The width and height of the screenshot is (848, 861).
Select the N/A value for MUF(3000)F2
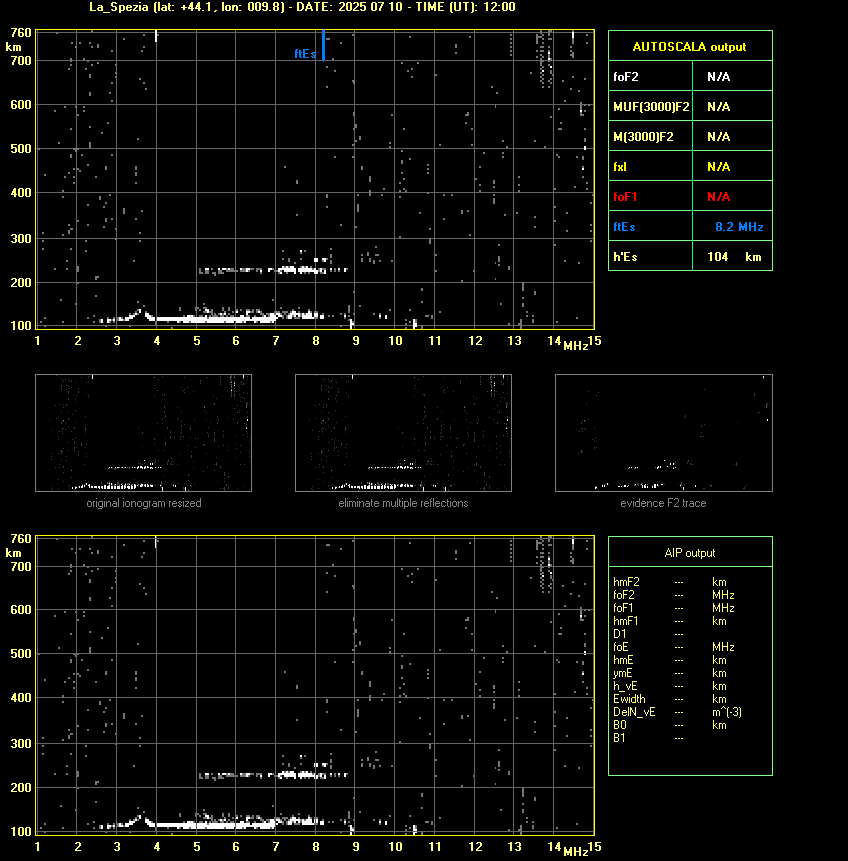[x=718, y=107]
